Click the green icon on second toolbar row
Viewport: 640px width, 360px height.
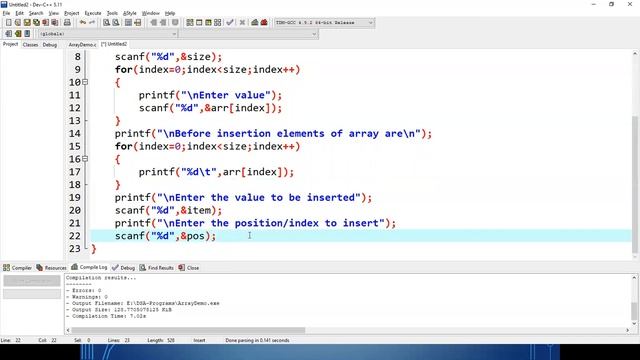coord(18,33)
